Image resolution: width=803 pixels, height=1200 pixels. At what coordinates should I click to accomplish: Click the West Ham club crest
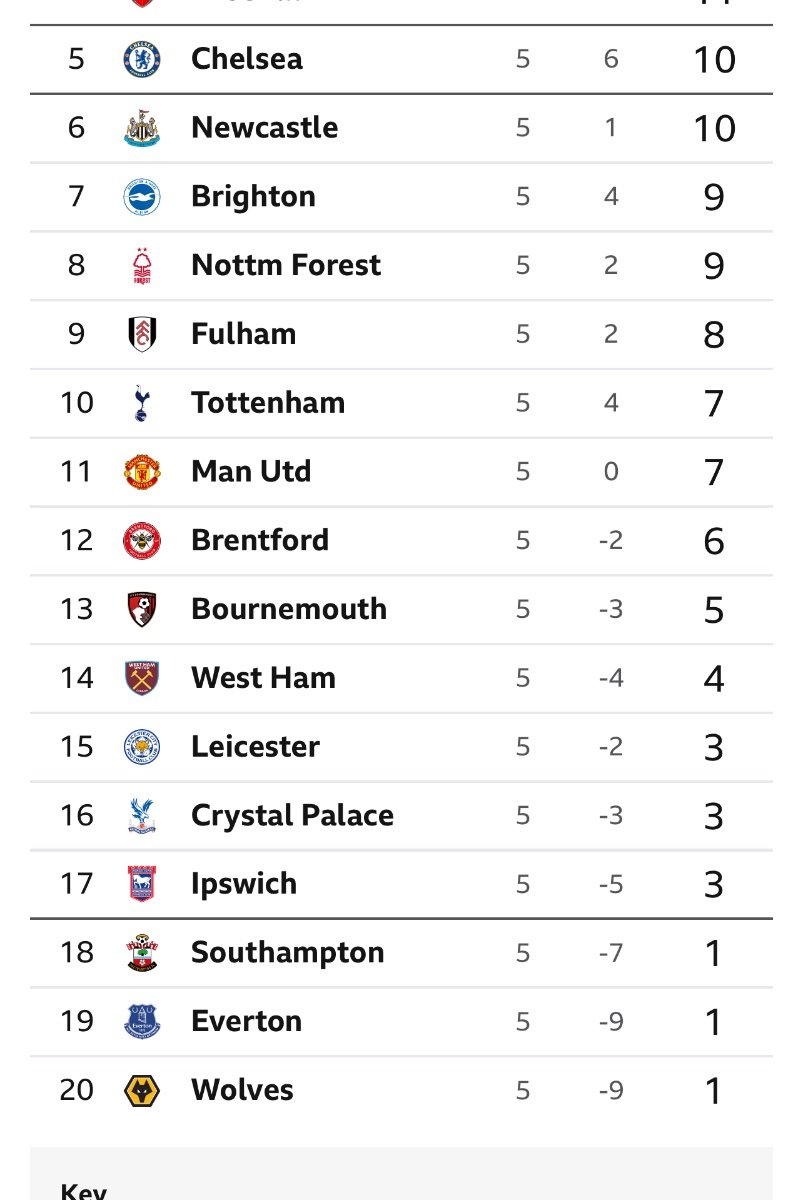141,679
